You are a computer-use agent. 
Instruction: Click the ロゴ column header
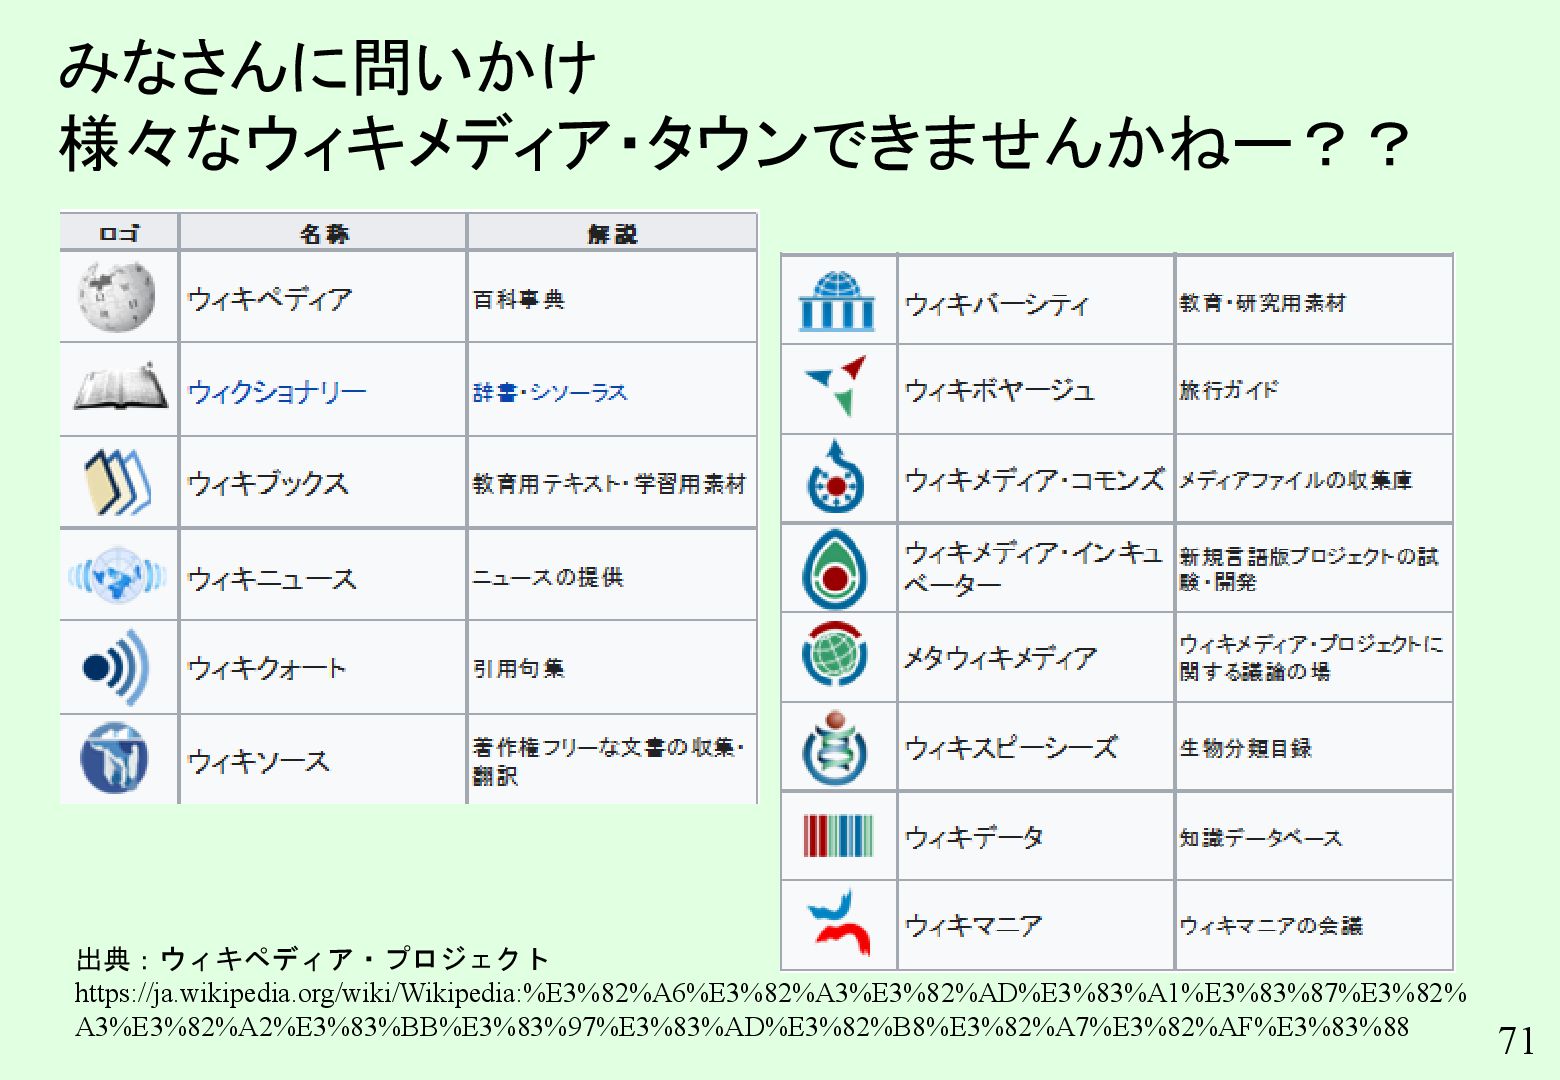click(119, 233)
